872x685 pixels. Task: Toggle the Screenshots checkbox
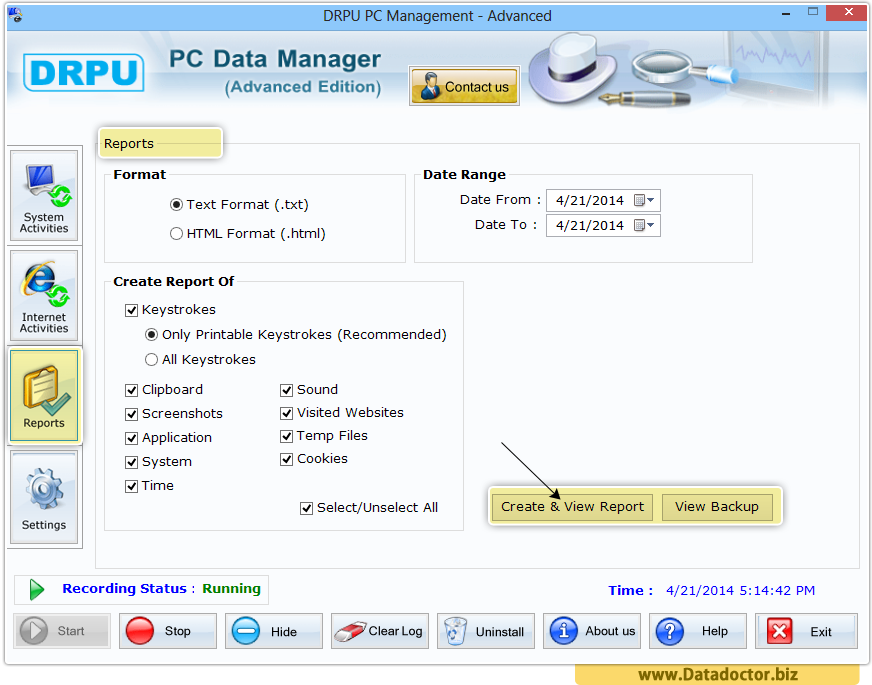[x=131, y=414]
